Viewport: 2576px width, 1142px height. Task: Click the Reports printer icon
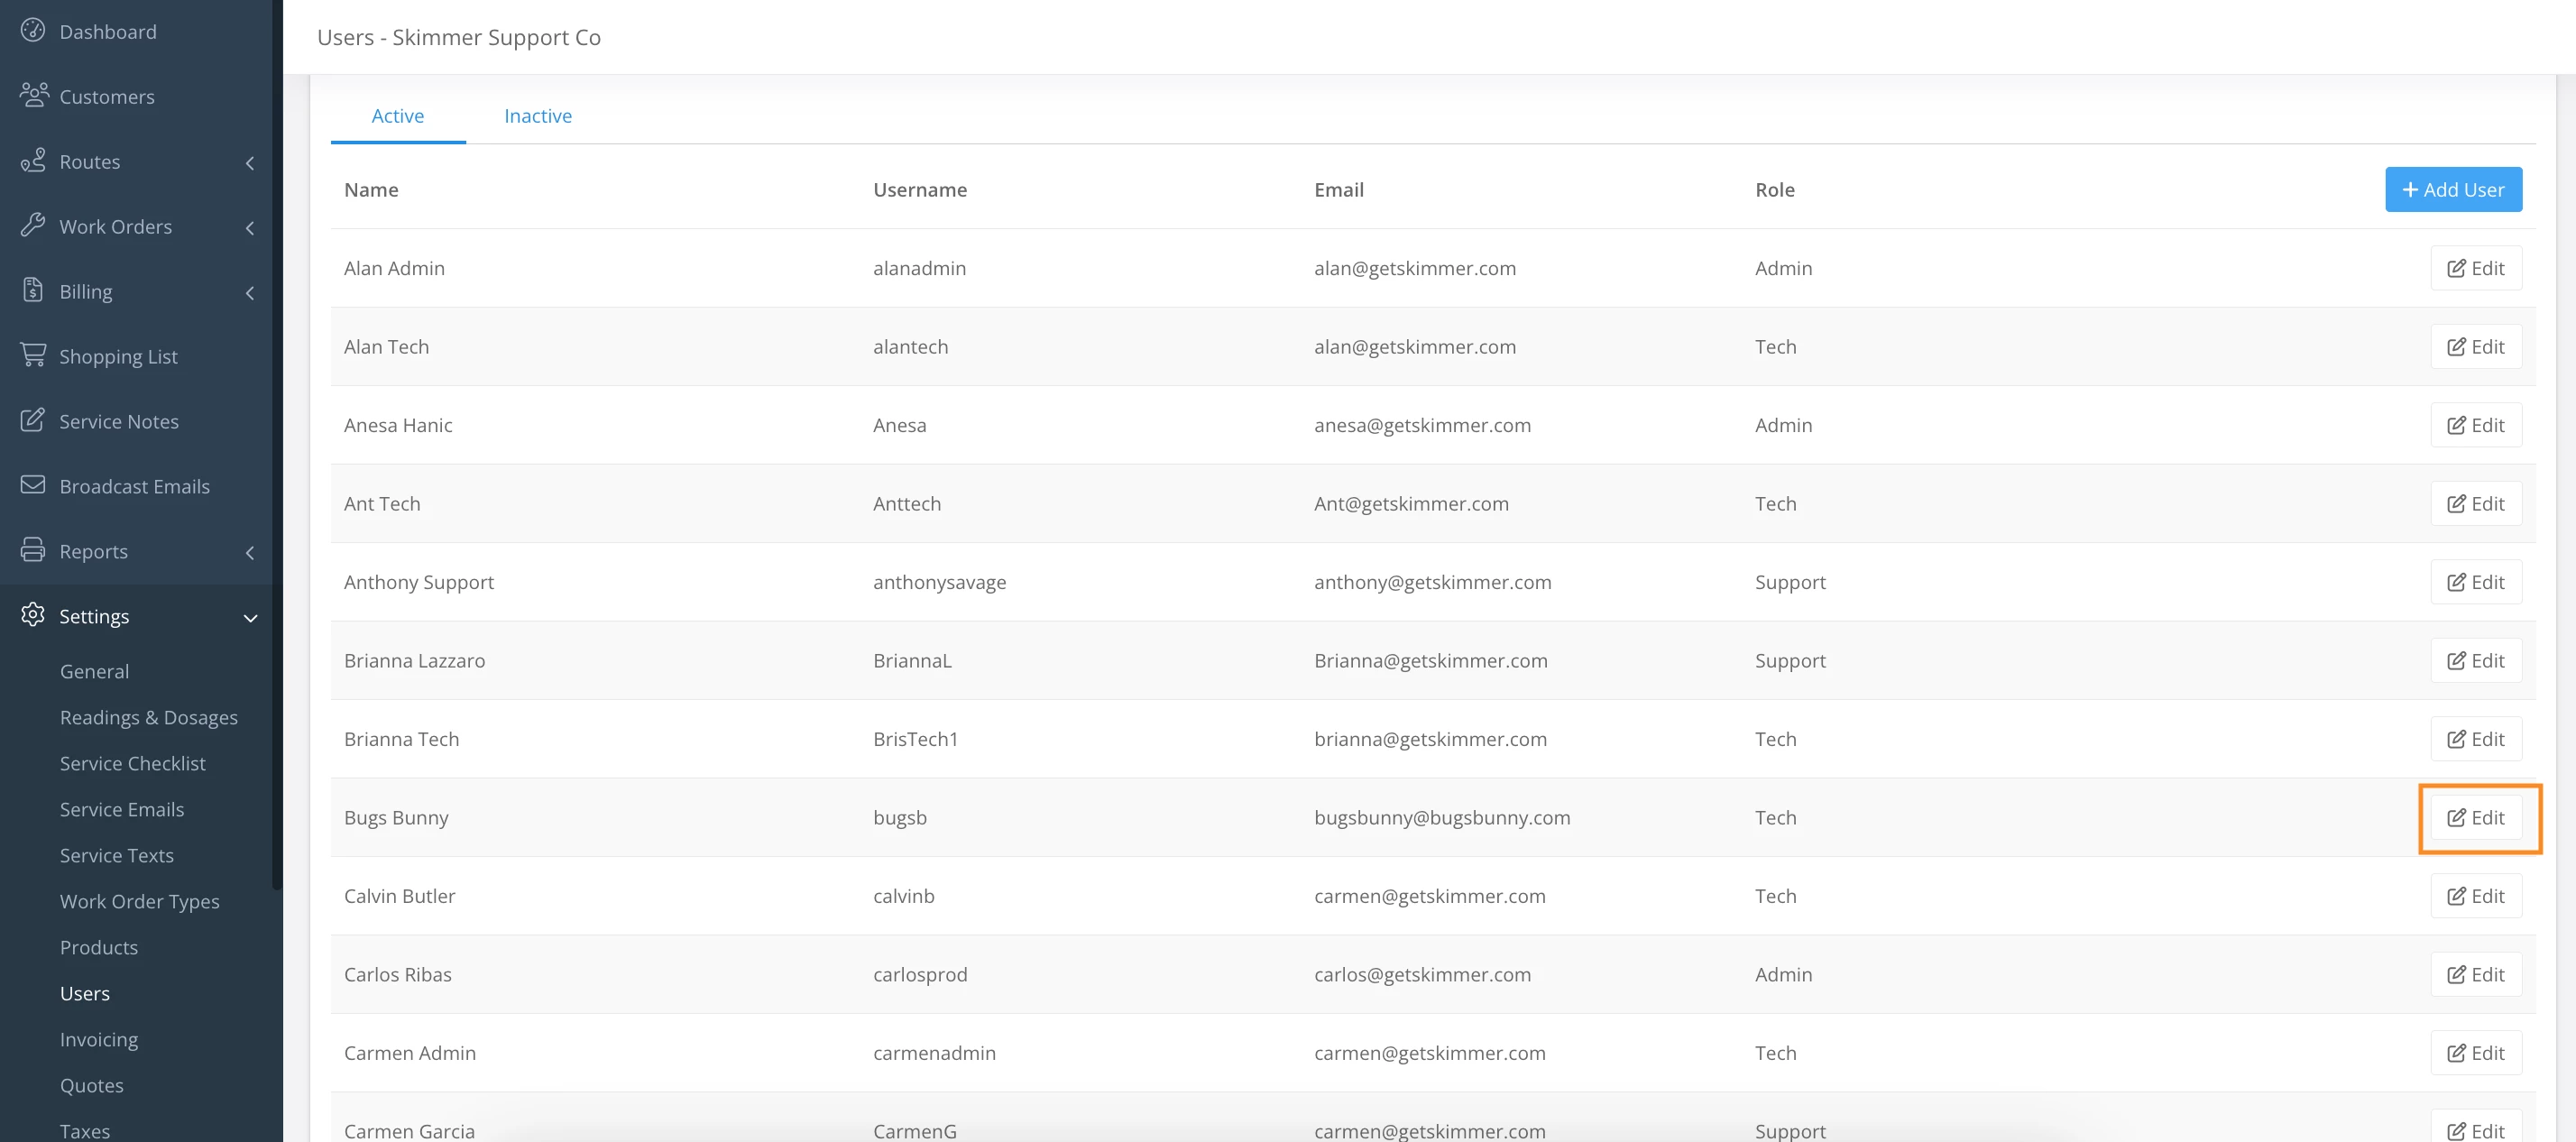[33, 550]
